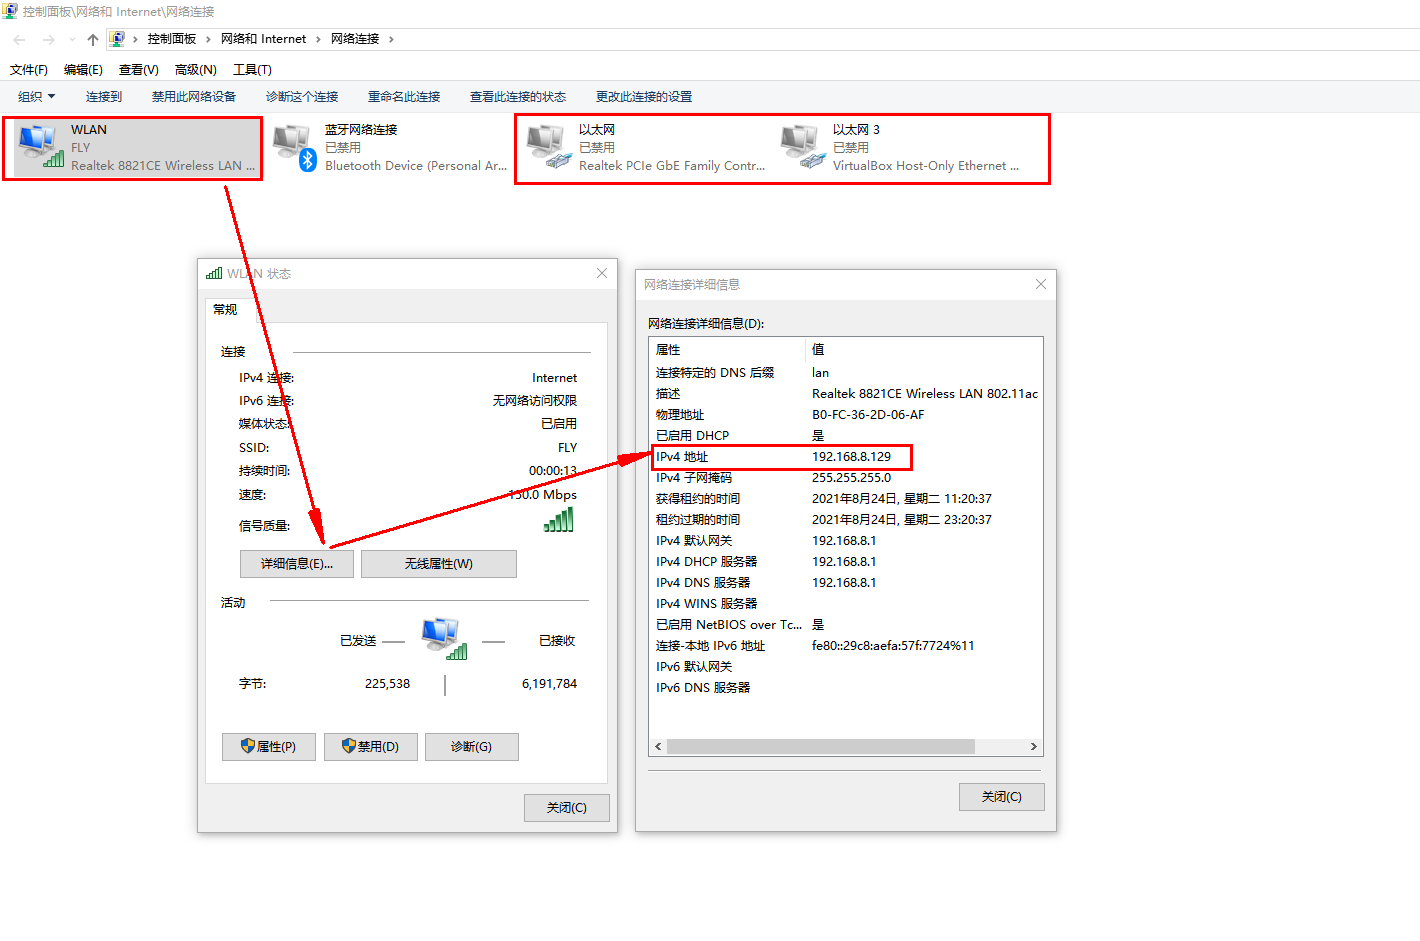Open the 组织 dropdown menu
Image resolution: width=1420 pixels, height=941 pixels.
[37, 97]
